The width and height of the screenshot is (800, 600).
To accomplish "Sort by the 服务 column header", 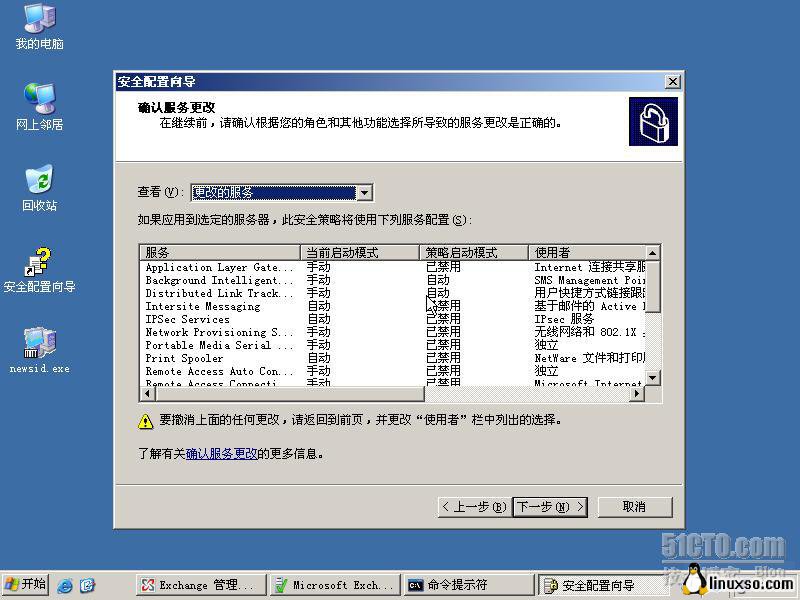I will click(220, 253).
